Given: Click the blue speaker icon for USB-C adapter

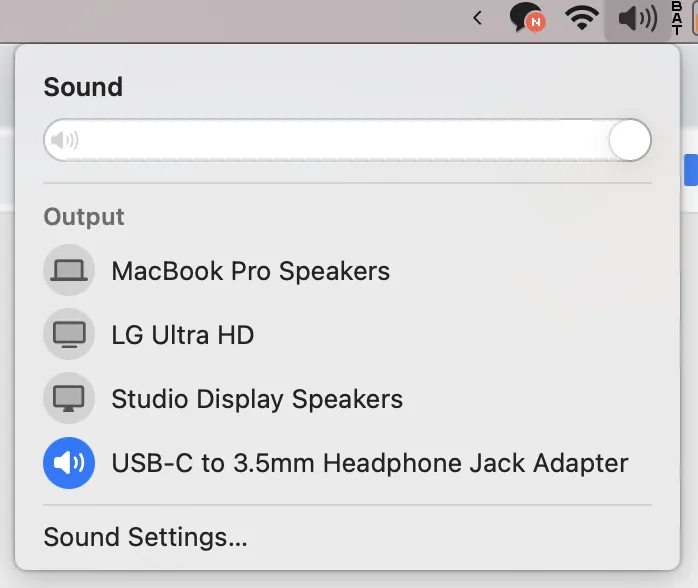Looking at the screenshot, I should click(69, 462).
